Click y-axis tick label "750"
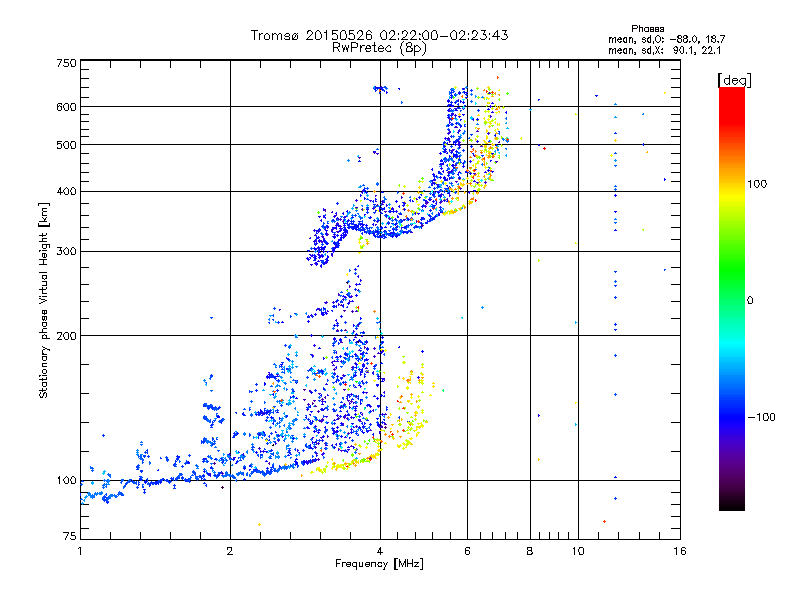800x600 pixels. point(66,63)
